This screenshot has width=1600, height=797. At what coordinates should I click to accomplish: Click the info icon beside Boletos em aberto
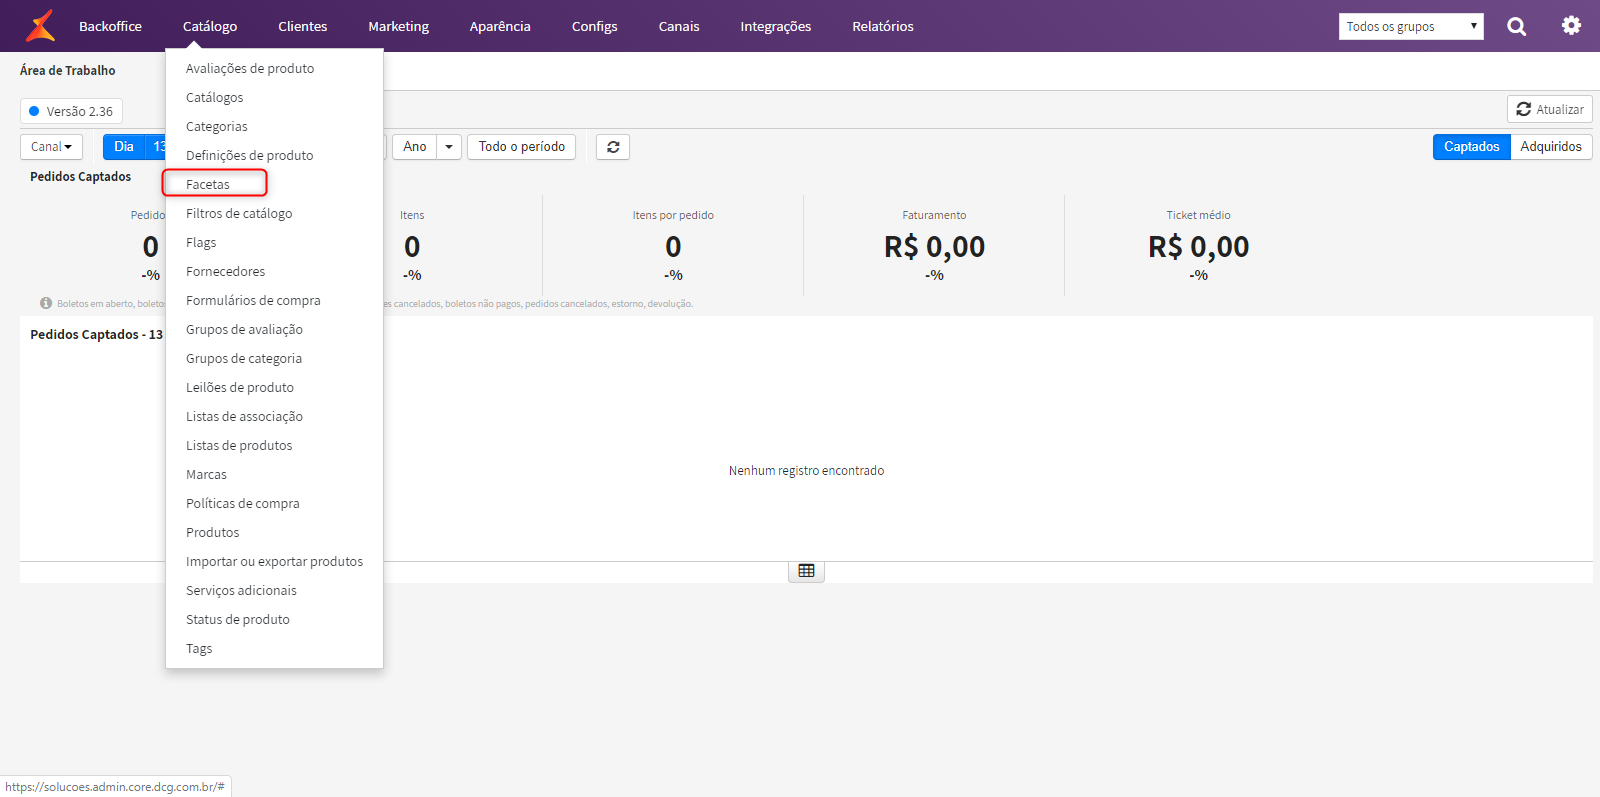click(x=46, y=303)
